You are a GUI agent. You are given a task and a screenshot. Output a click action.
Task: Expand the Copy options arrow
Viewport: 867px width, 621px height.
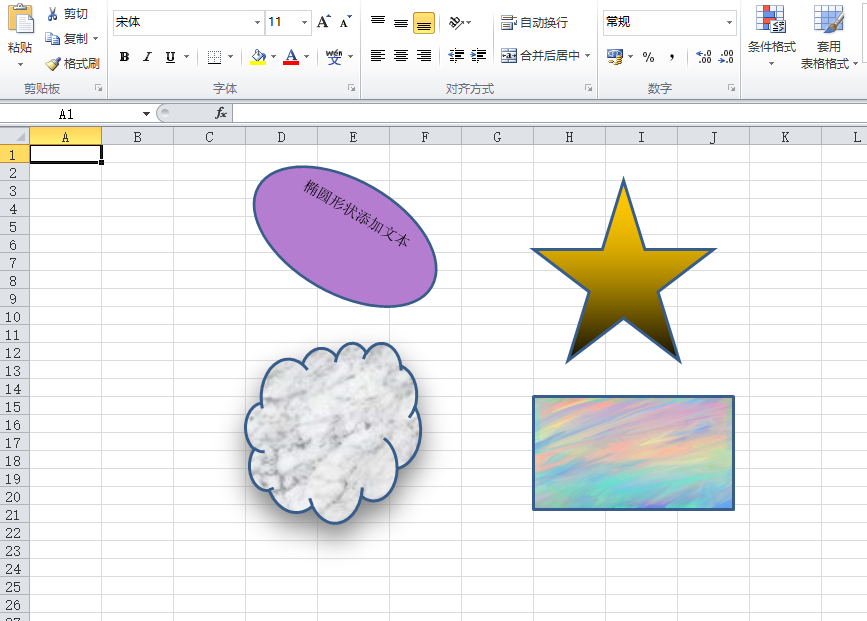[x=96, y=38]
